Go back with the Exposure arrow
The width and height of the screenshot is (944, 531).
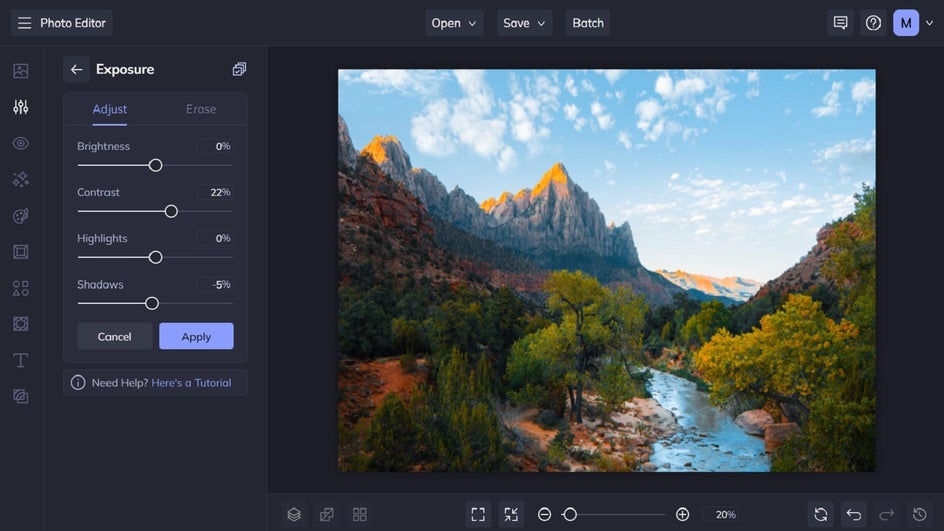pyautogui.click(x=76, y=69)
